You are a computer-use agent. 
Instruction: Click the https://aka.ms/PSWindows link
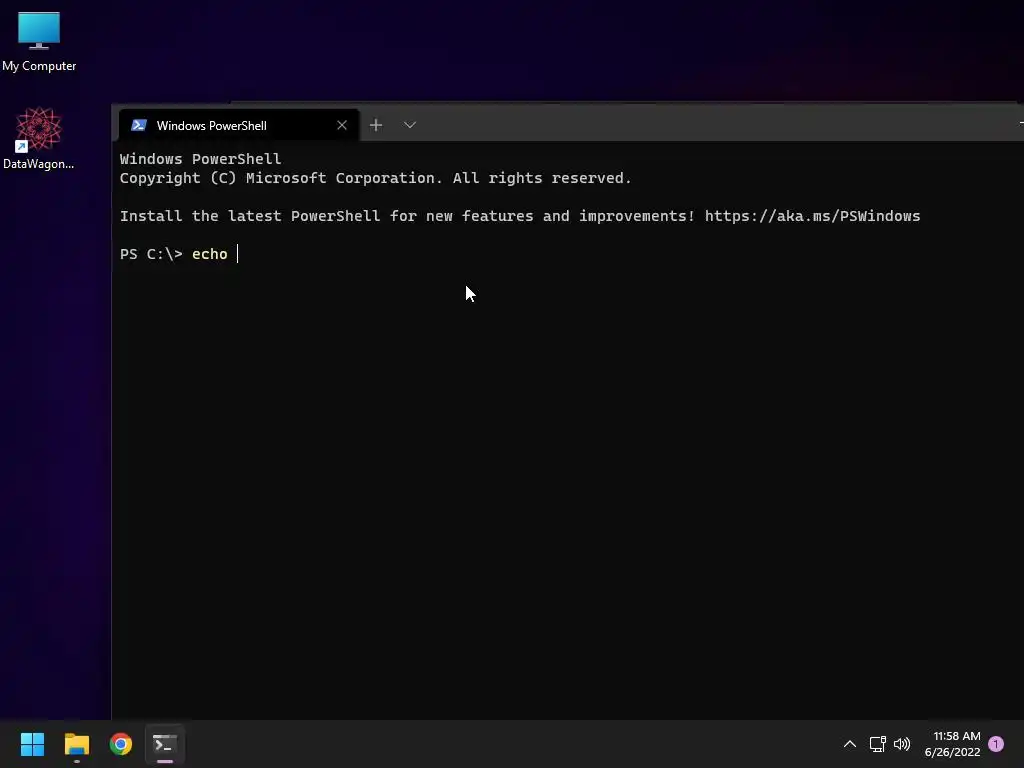click(812, 216)
